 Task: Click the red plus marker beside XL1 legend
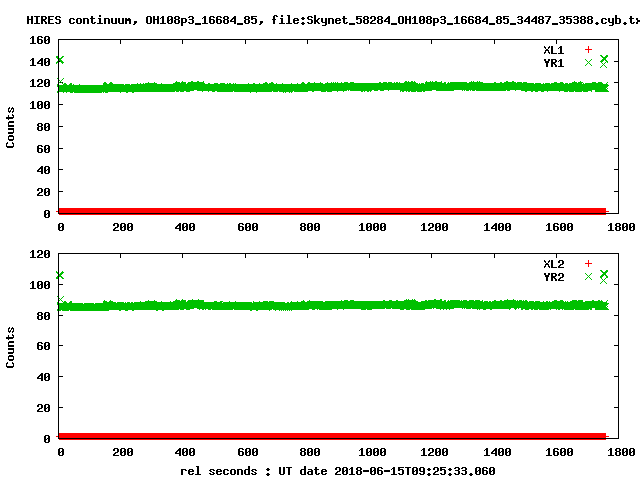tap(588, 50)
